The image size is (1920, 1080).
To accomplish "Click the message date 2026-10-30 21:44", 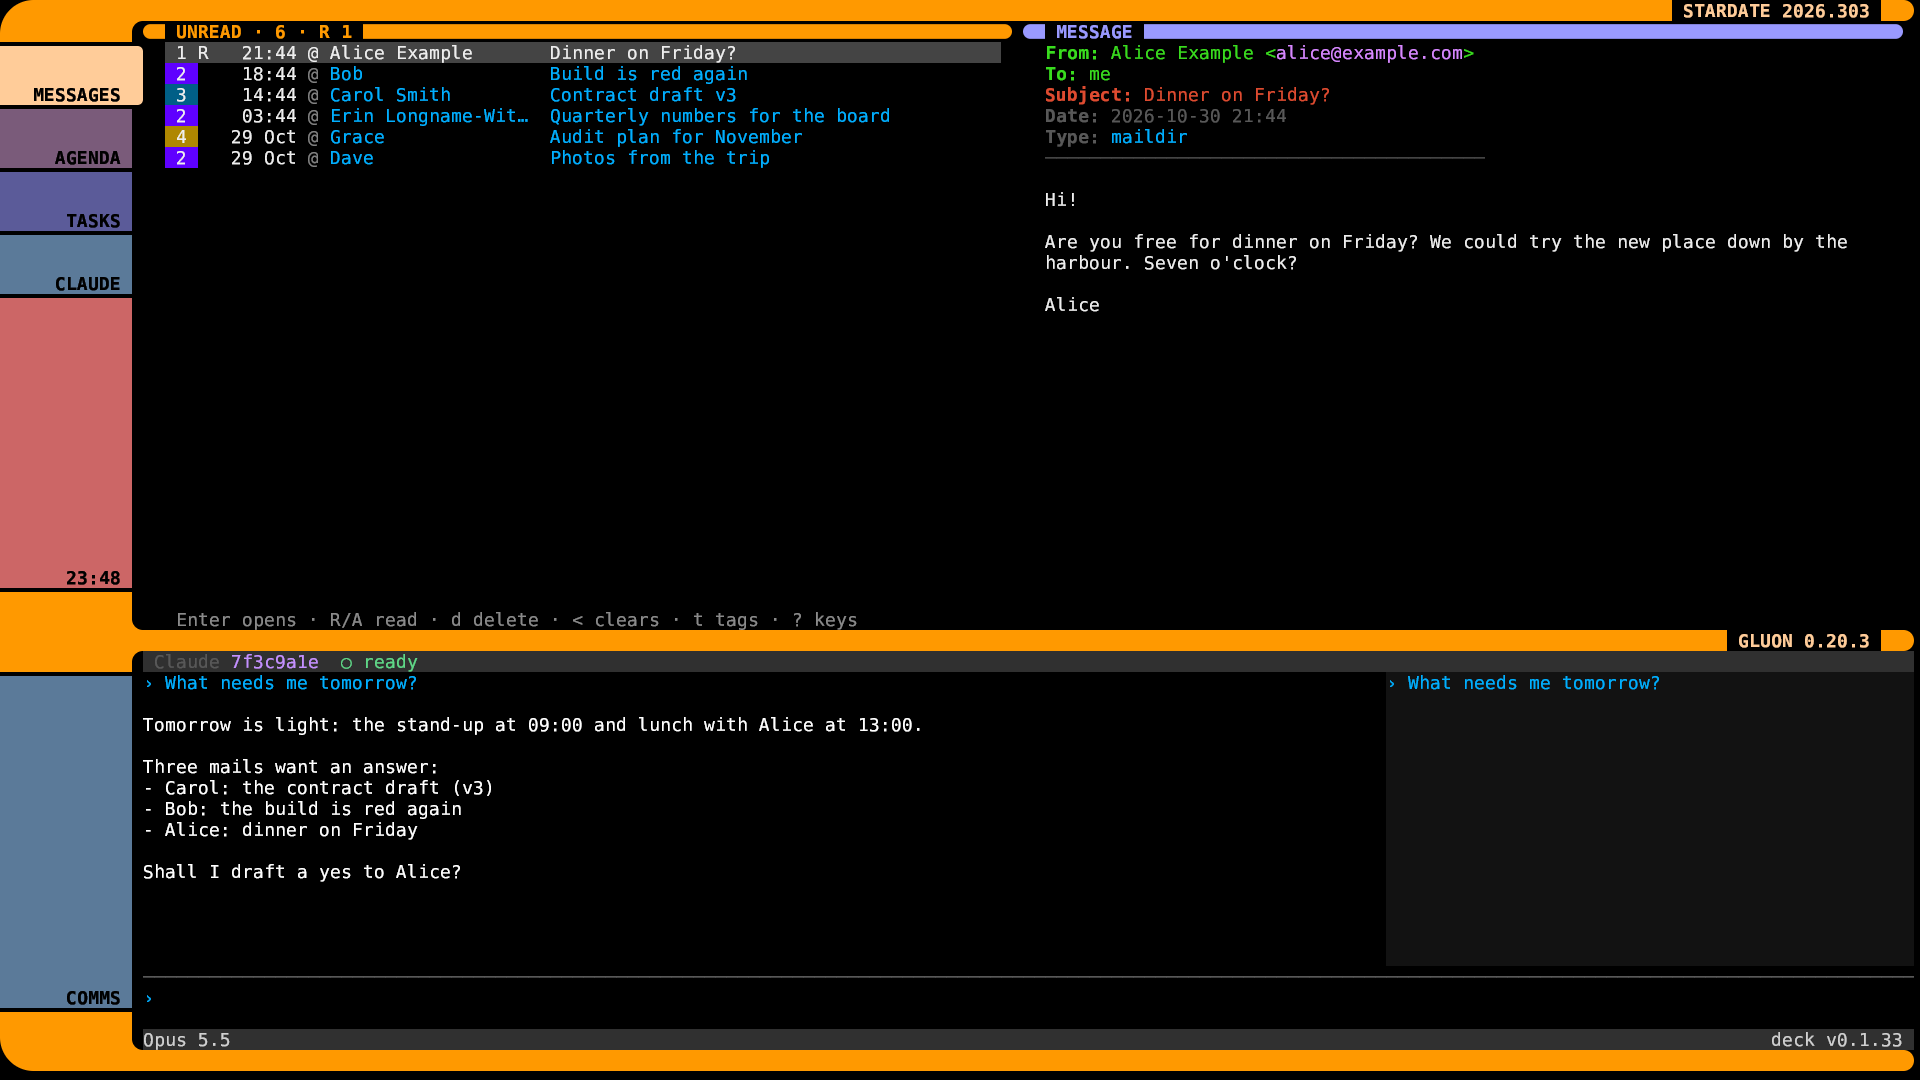I will pyautogui.click(x=1198, y=116).
